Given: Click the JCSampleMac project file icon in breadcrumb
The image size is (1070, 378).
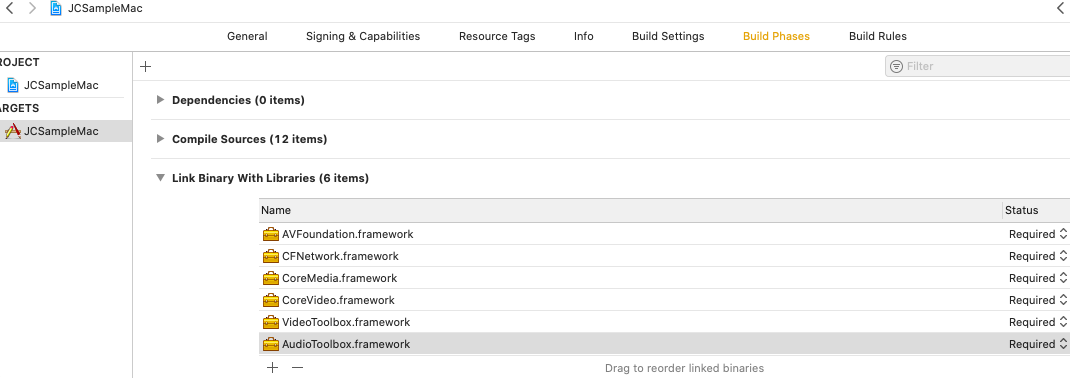Looking at the screenshot, I should pos(56,9).
